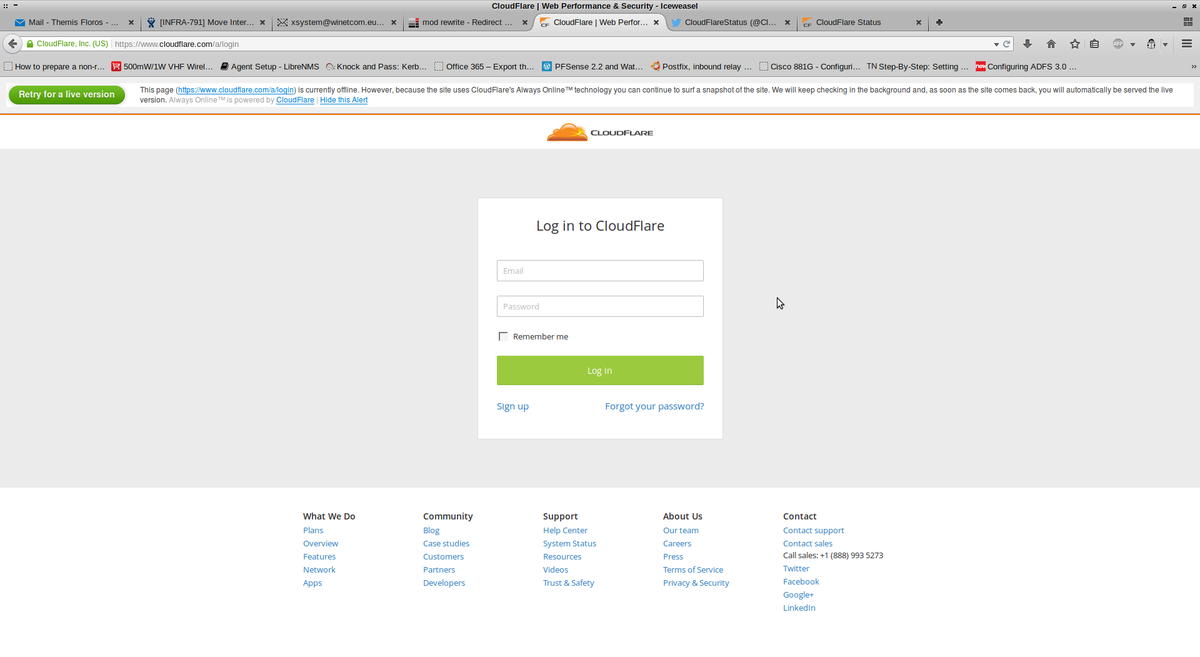Expand the Adblock Plus dropdown arrow
Viewport: 1200px width, 657px height.
[x=1133, y=44]
